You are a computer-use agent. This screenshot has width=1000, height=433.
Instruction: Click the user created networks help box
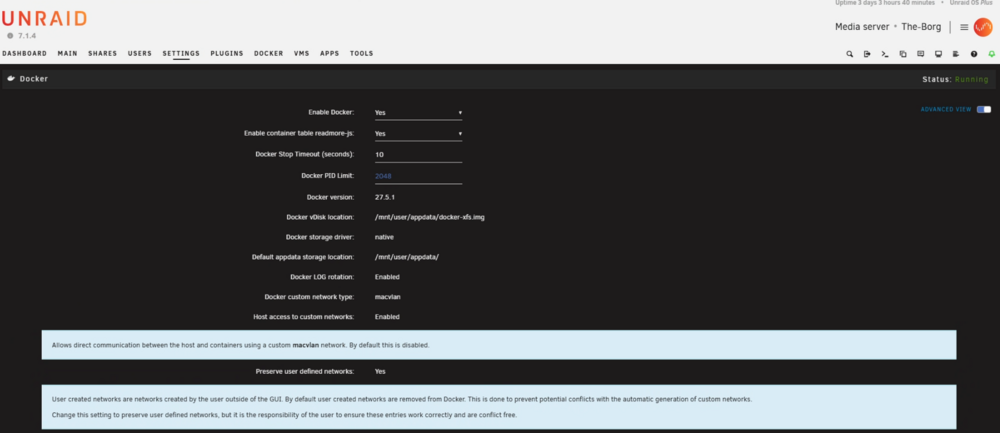pos(499,407)
